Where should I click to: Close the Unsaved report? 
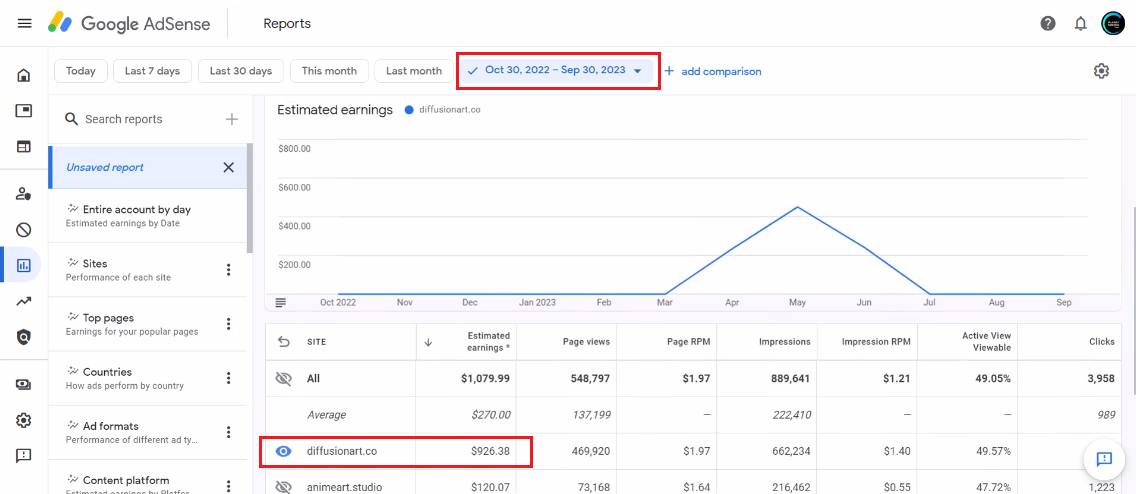[228, 167]
